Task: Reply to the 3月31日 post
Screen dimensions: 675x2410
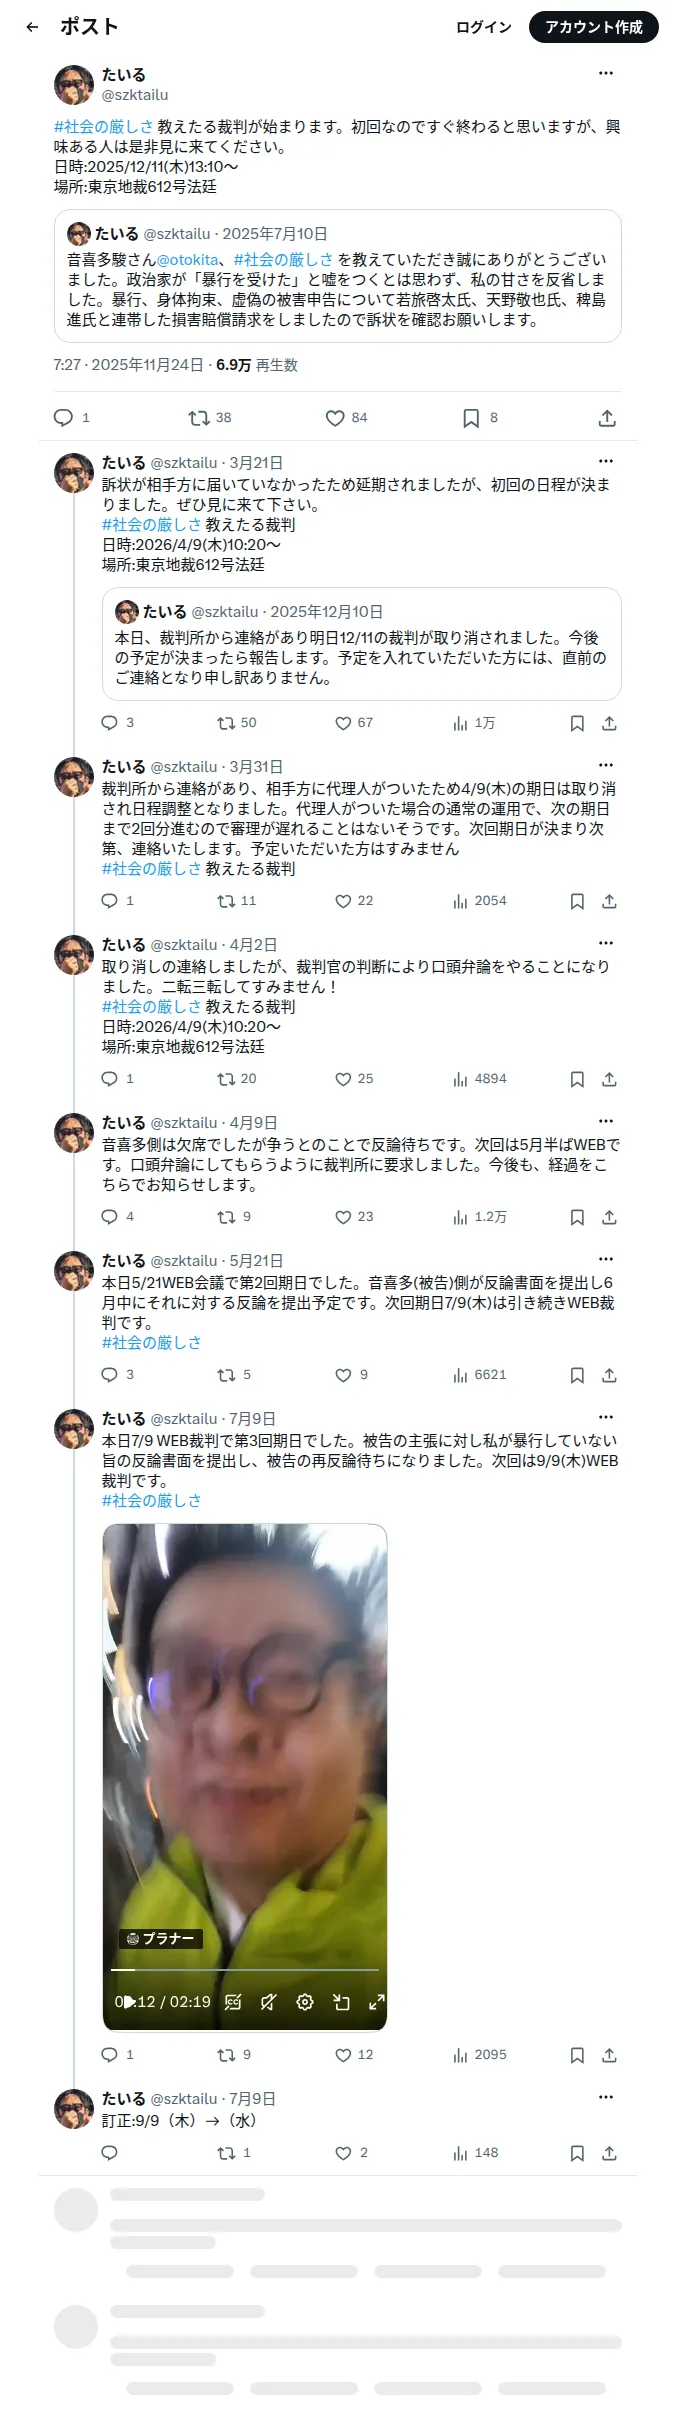Action: click(117, 901)
